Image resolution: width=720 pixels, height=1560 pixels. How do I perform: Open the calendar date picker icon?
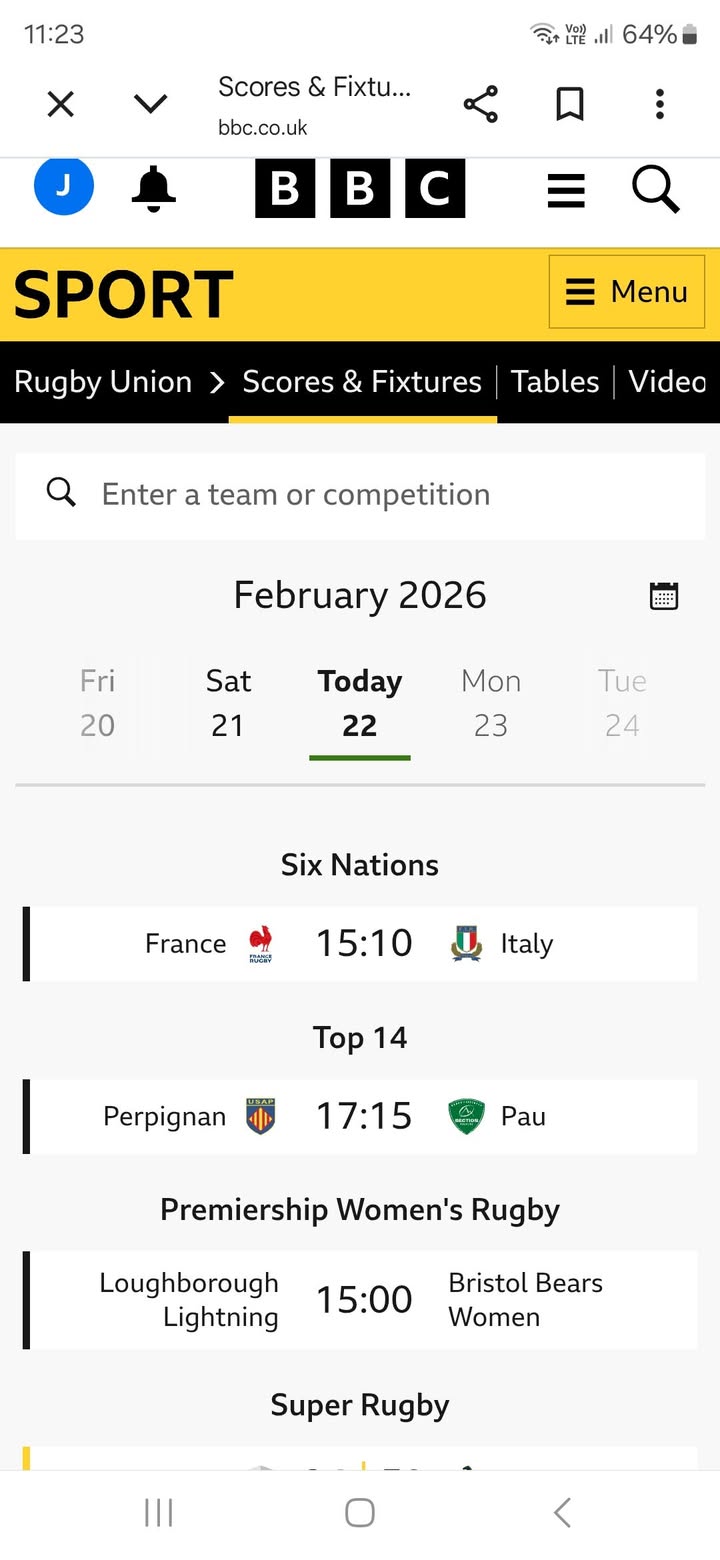click(x=664, y=596)
